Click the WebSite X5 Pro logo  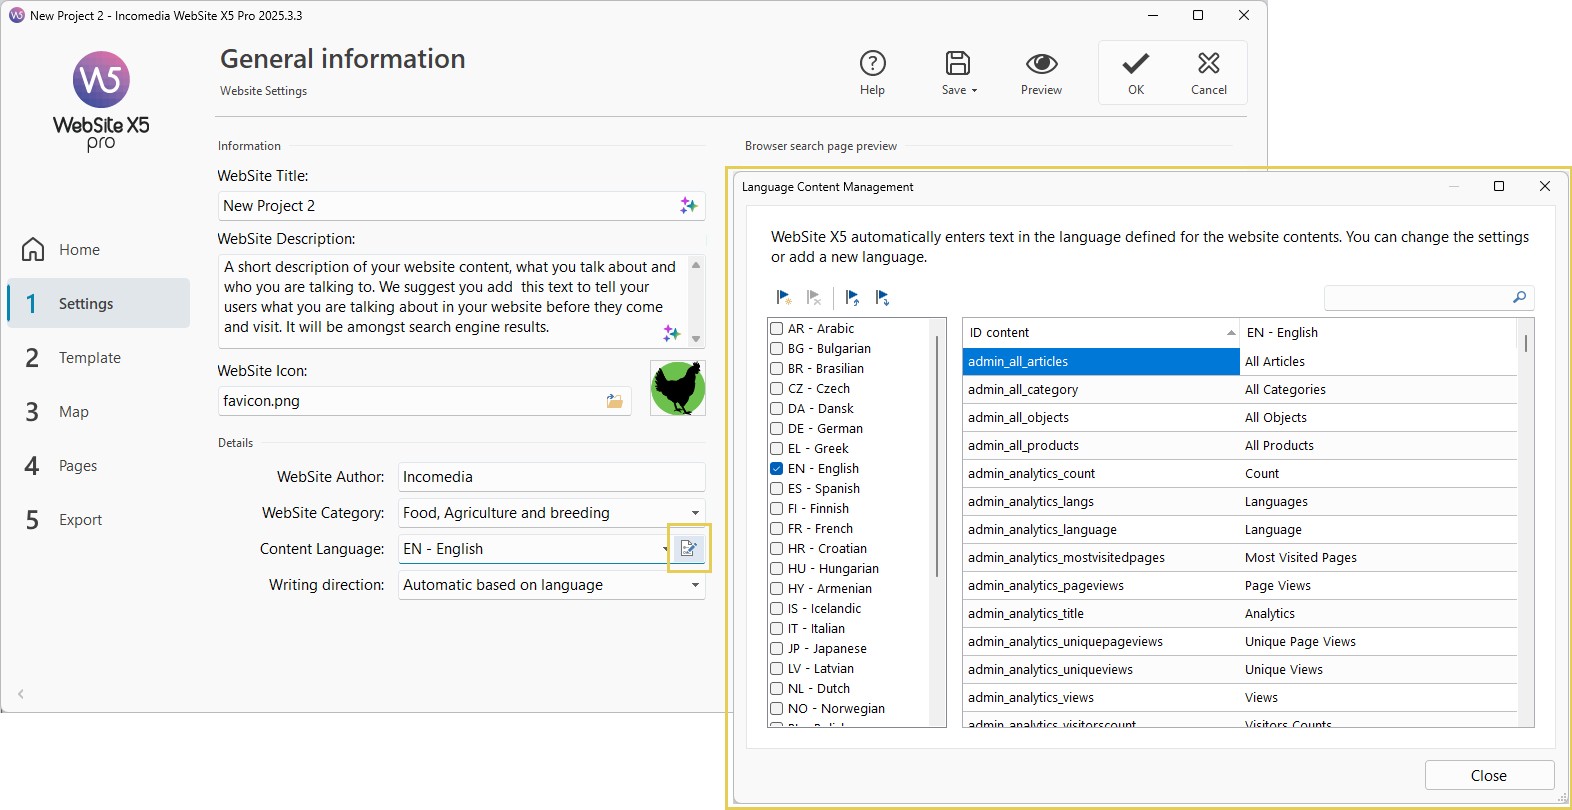click(x=101, y=100)
